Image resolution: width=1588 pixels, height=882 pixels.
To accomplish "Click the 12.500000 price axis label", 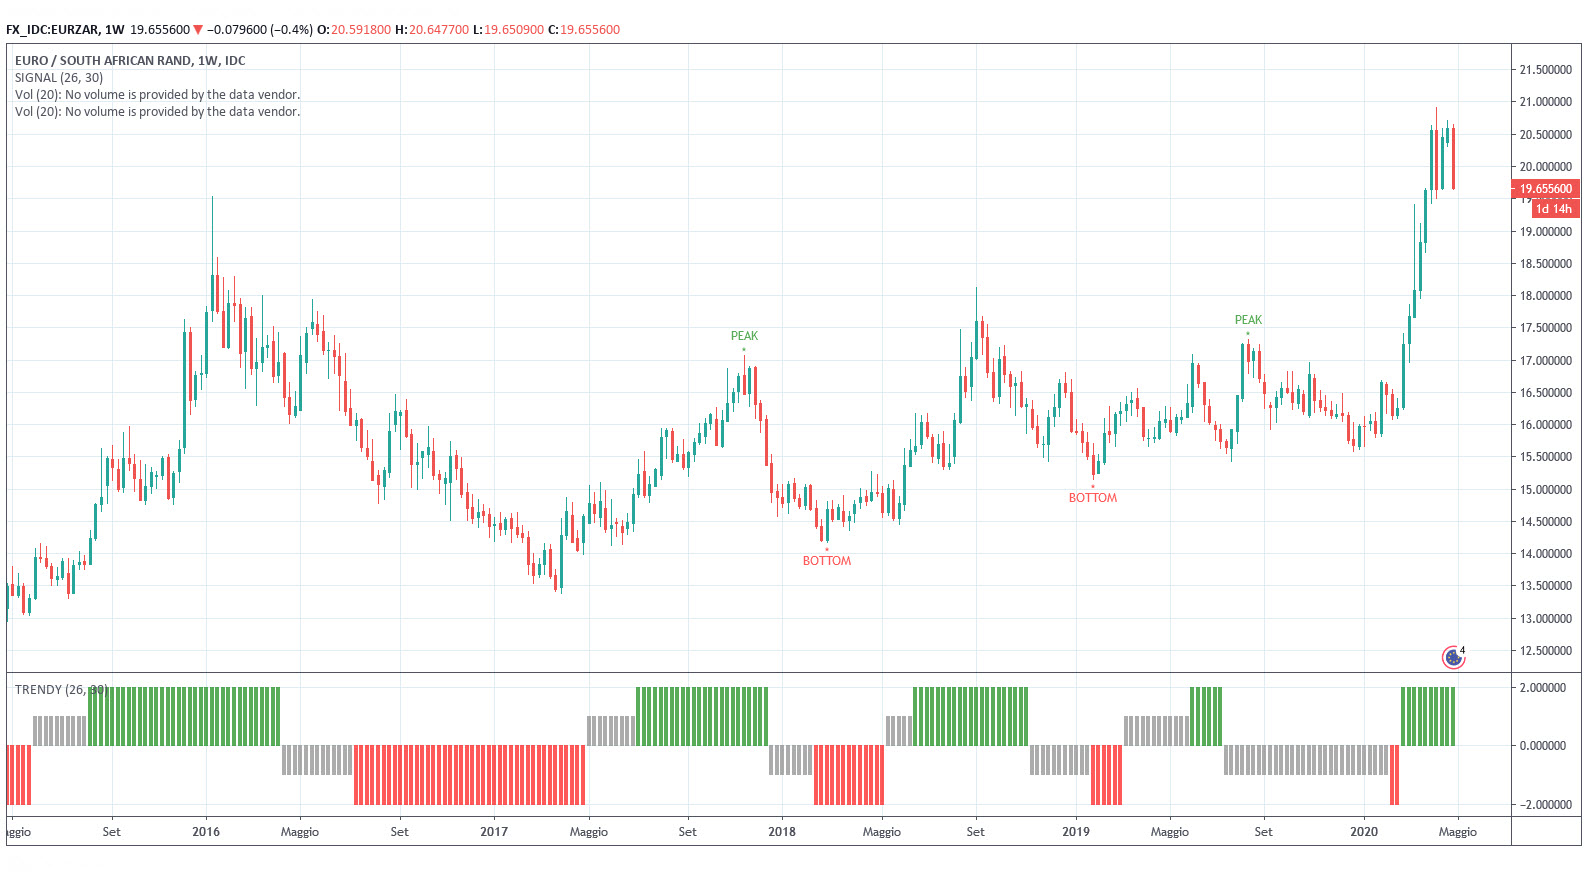I will click(1546, 651).
